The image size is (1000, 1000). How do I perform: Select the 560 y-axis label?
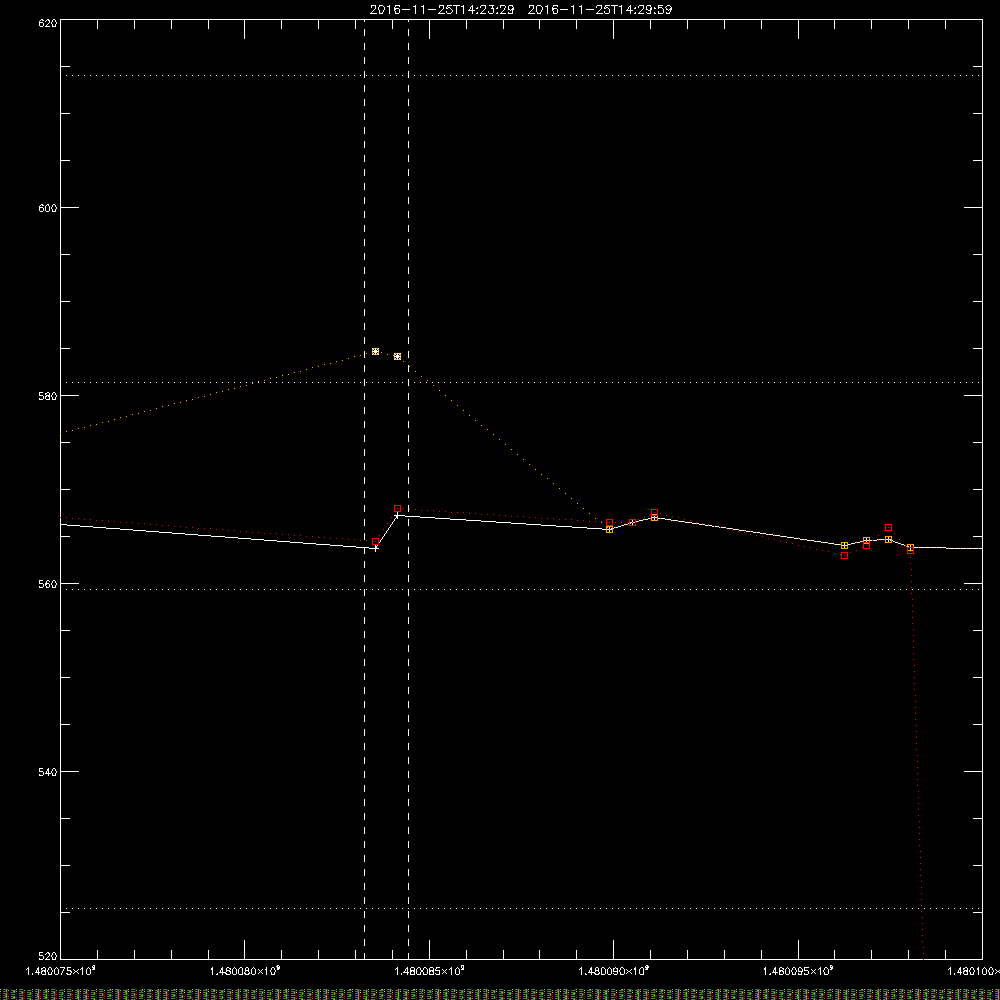point(48,584)
